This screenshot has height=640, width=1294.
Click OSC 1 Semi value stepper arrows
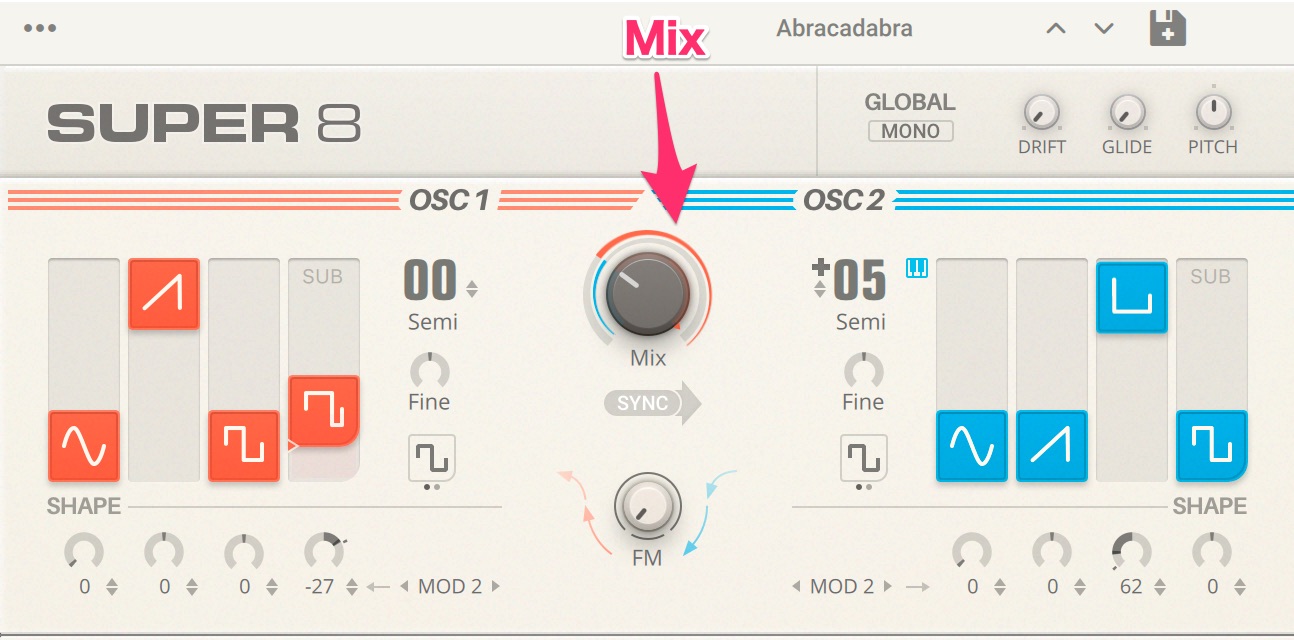[x=472, y=289]
